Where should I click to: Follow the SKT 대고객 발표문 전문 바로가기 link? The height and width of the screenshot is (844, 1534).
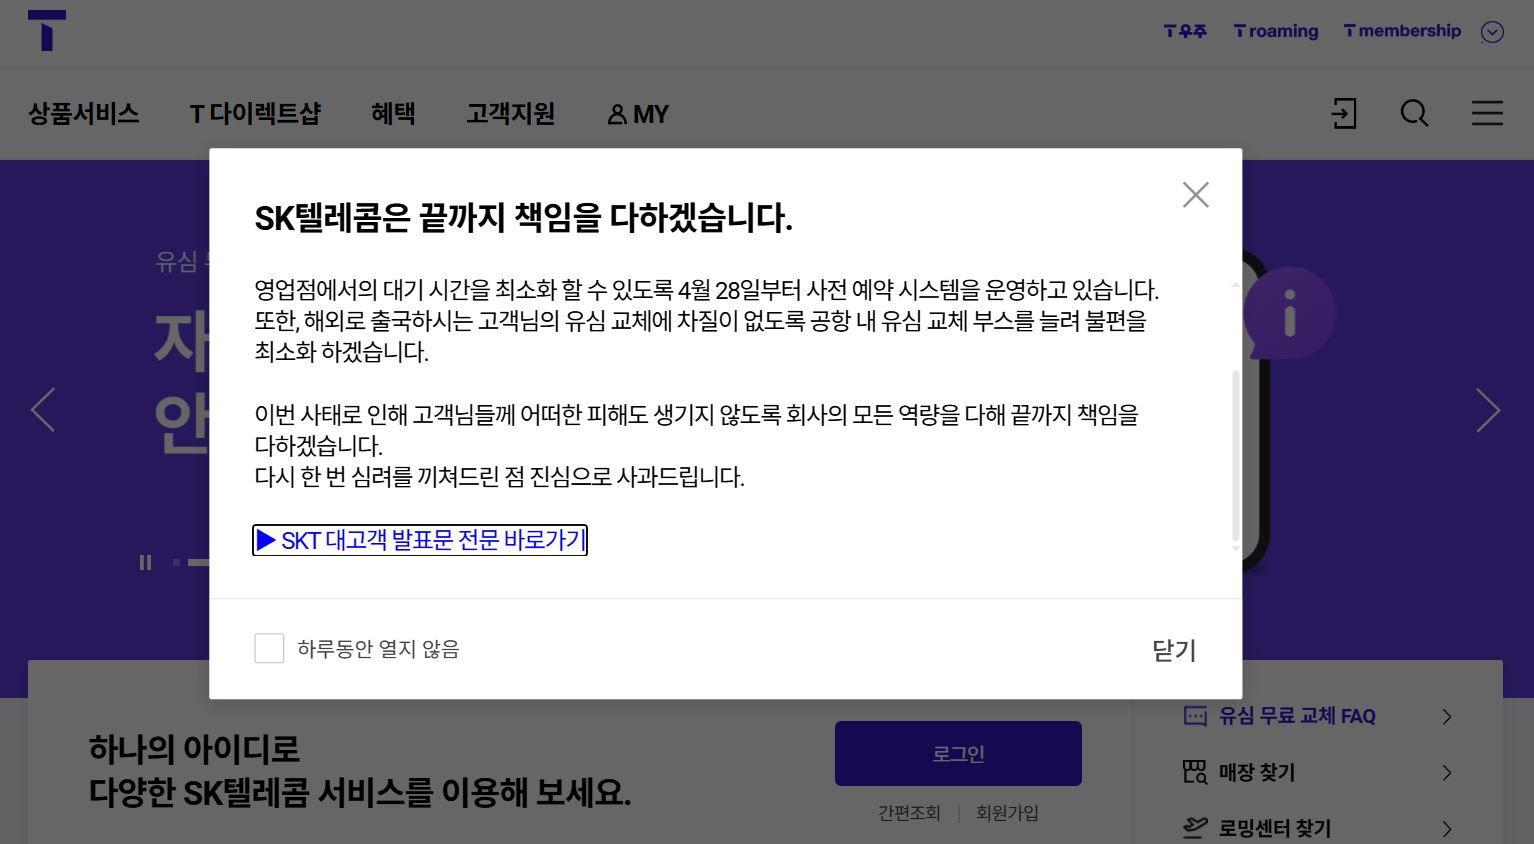click(x=419, y=540)
